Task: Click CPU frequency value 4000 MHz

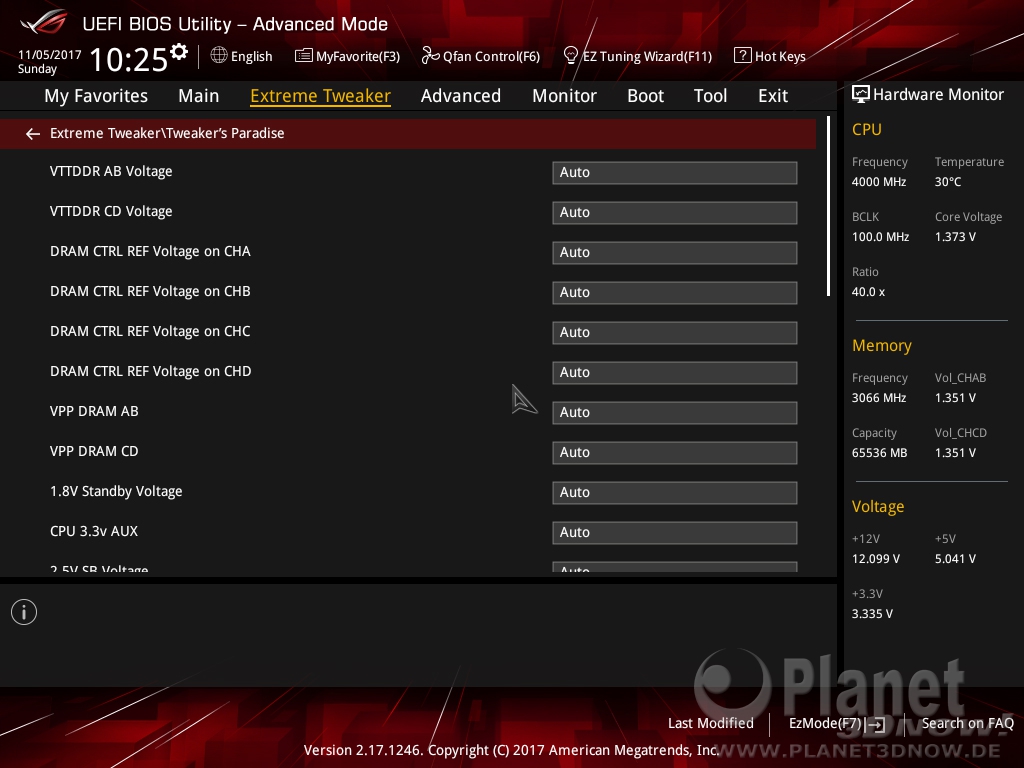Action: click(x=879, y=182)
